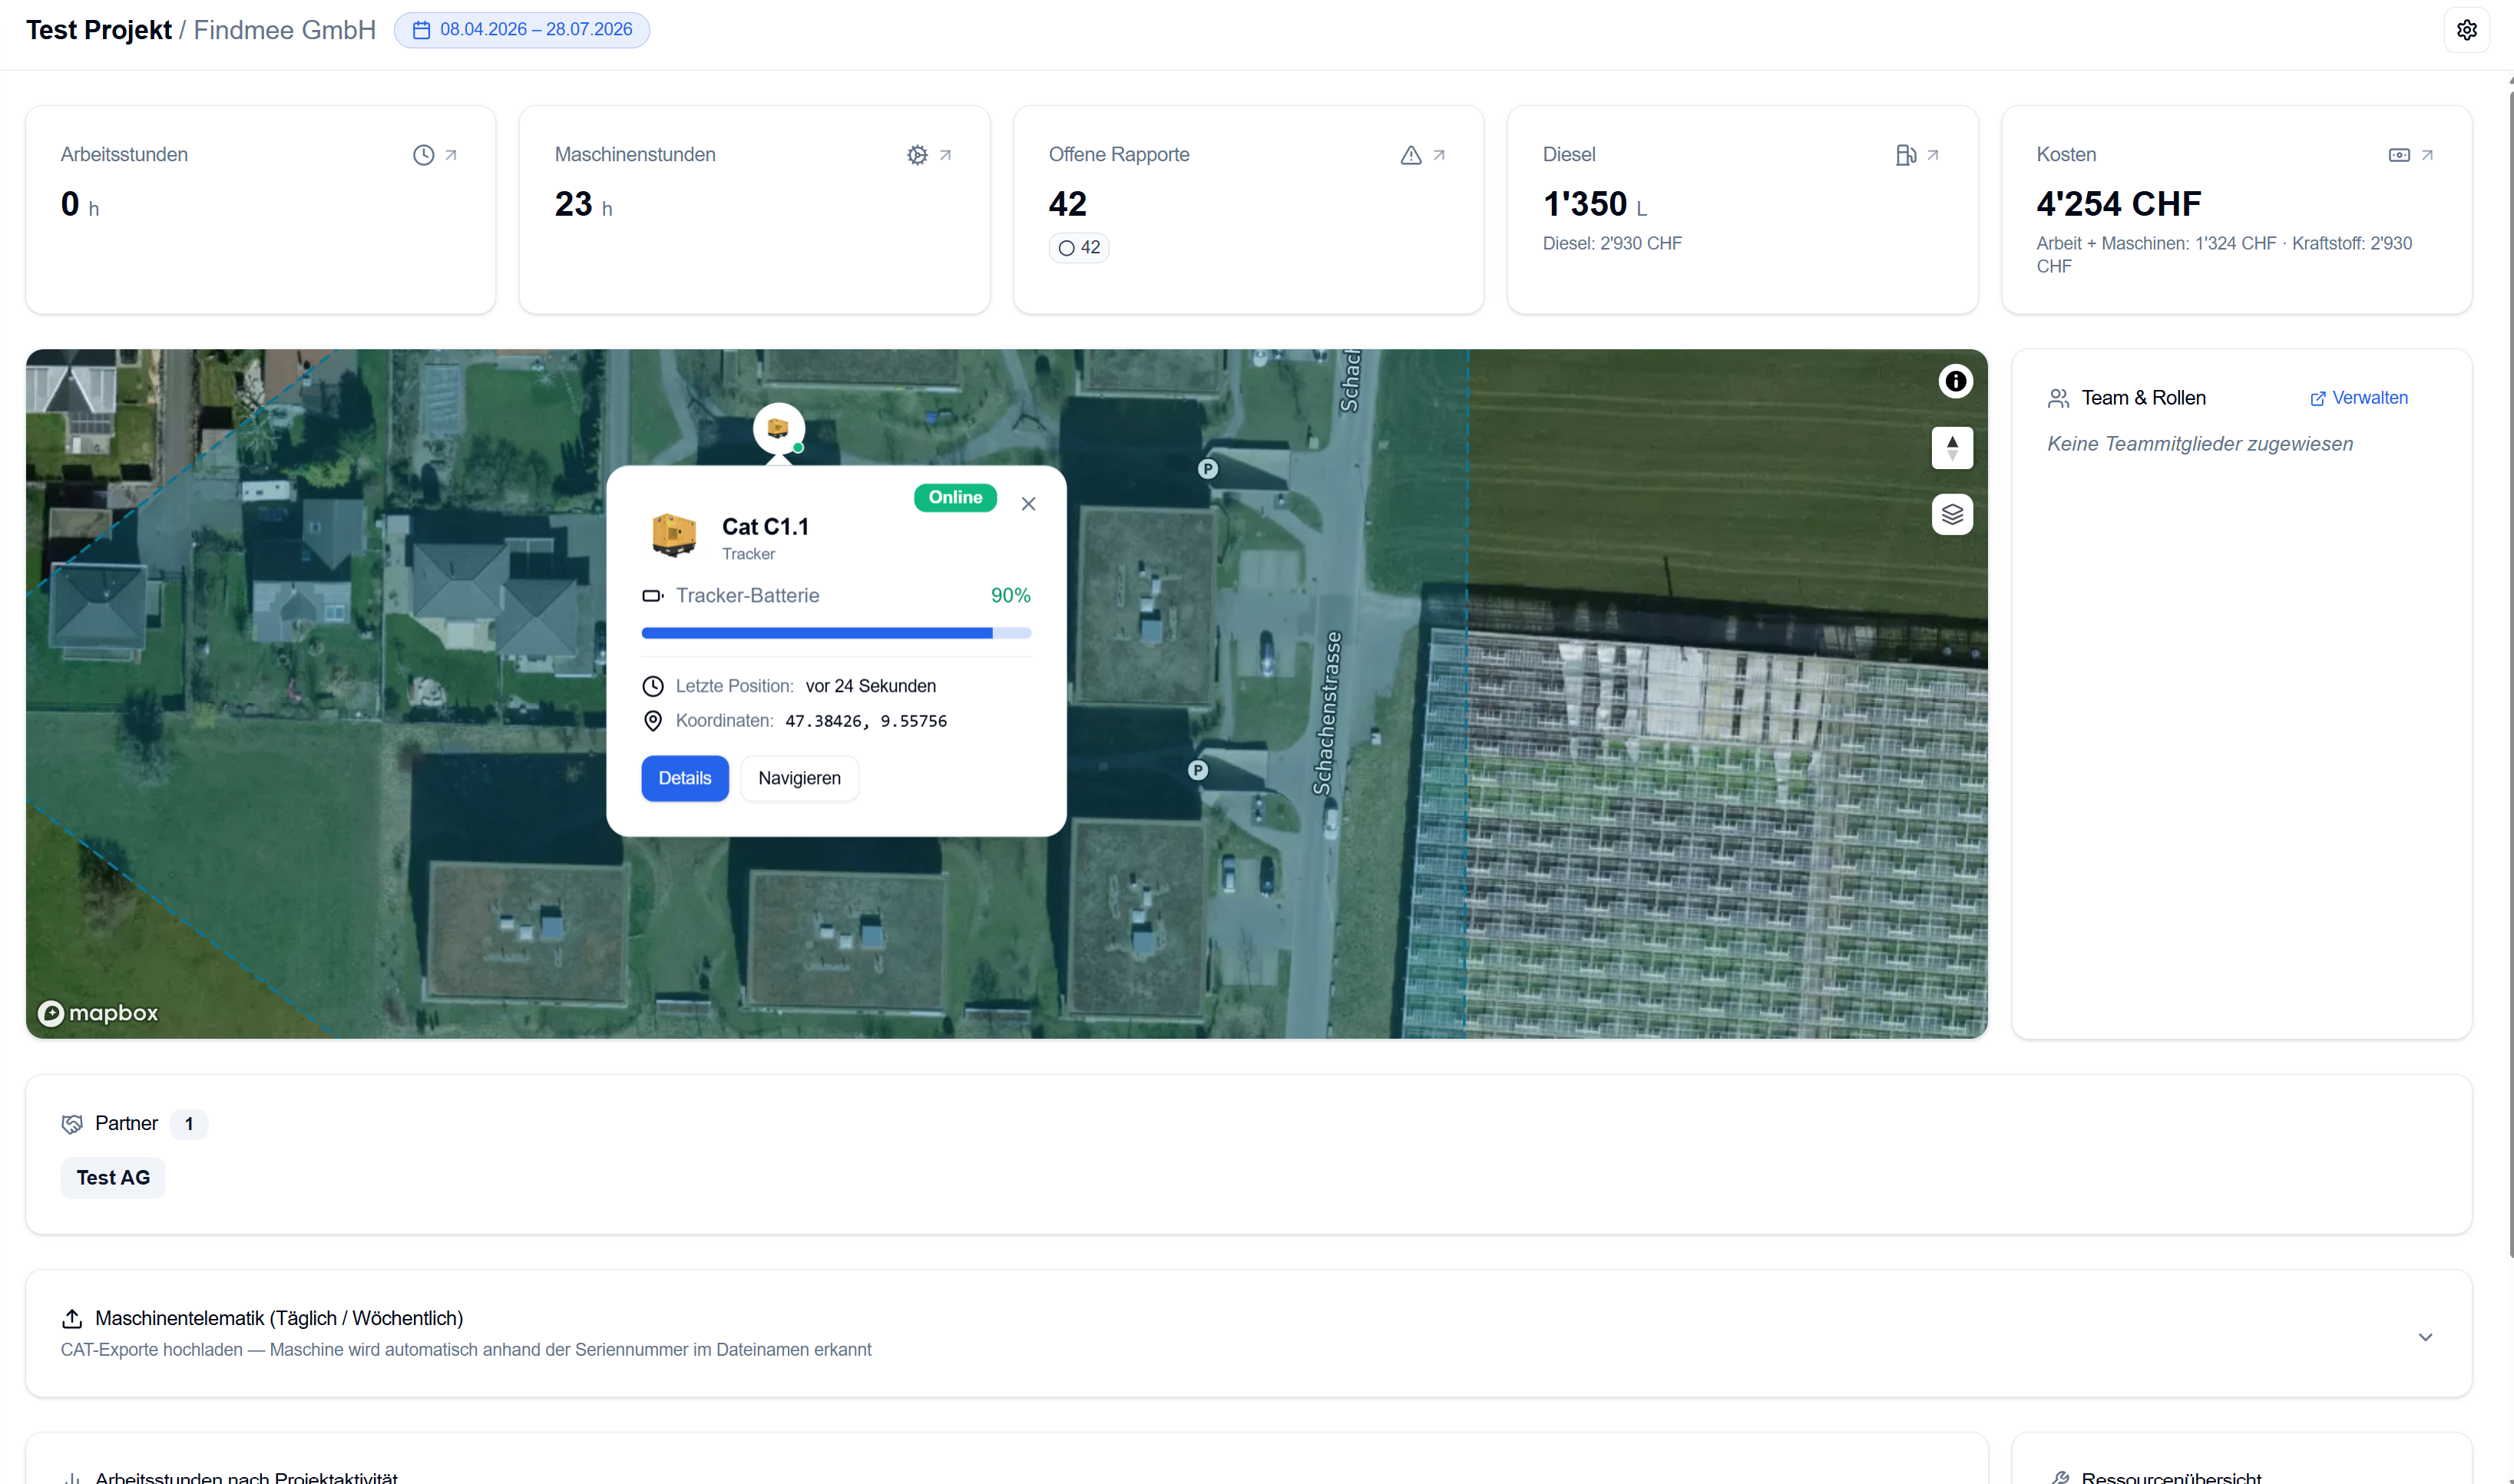Click the Cat C1.1 map marker
This screenshot has height=1484, width=2514.
coord(778,429)
